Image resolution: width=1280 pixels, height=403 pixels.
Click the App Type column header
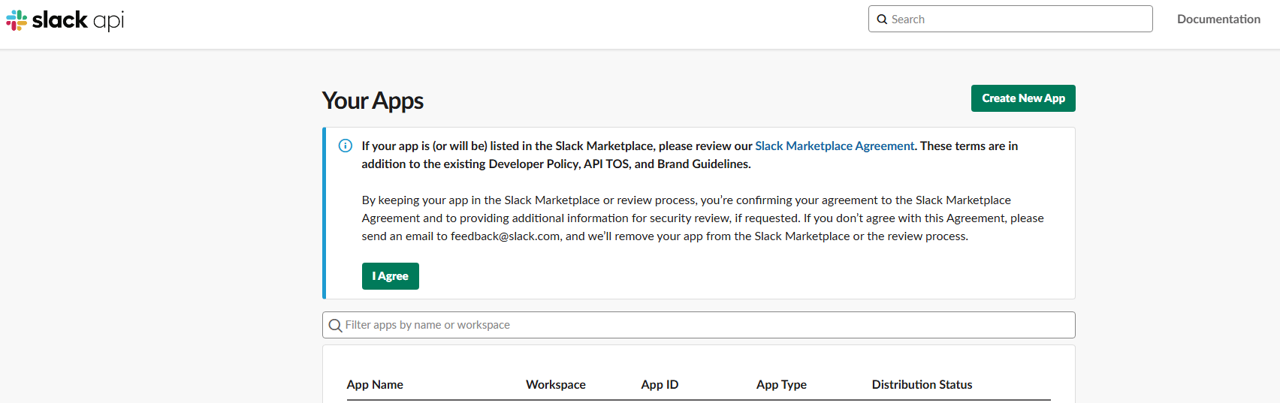click(x=781, y=385)
